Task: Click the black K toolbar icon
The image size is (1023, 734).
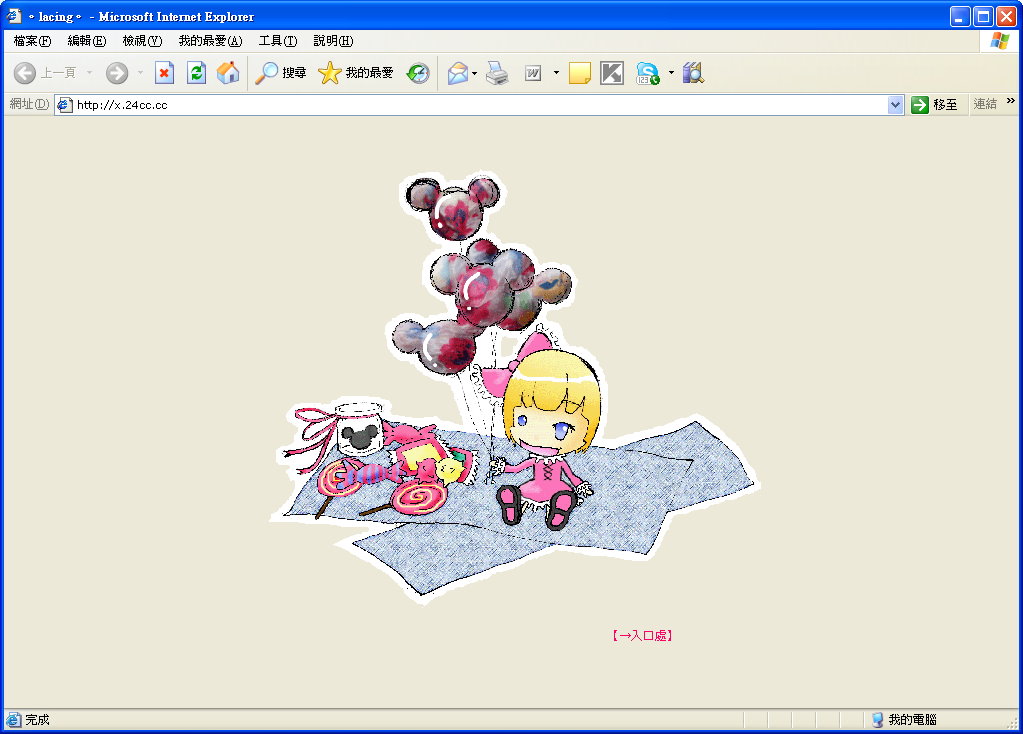Action: tap(612, 73)
